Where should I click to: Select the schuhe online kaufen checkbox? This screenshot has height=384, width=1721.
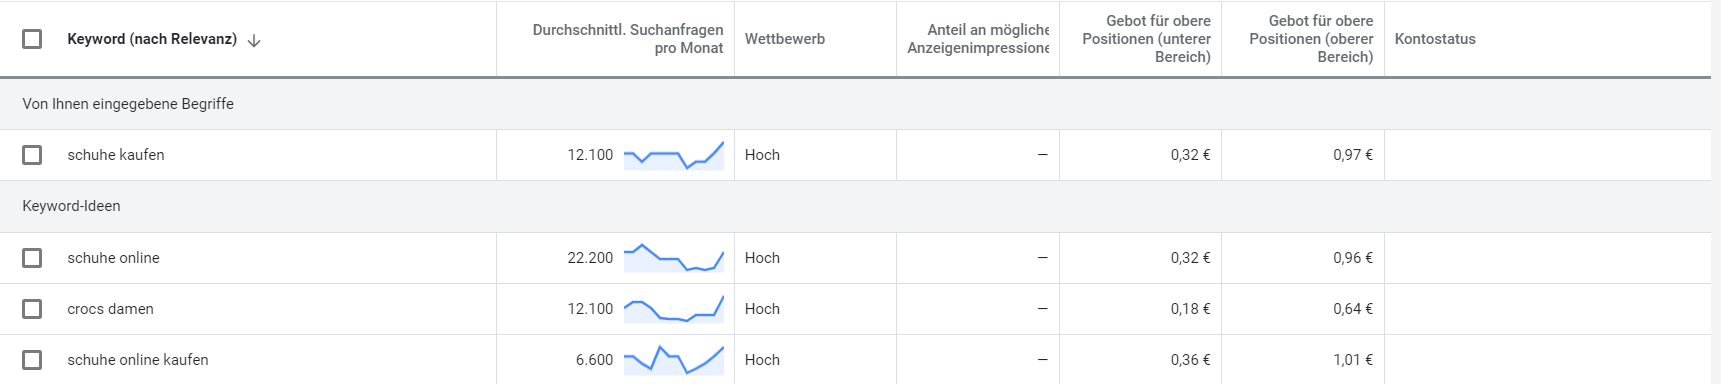[x=32, y=360]
